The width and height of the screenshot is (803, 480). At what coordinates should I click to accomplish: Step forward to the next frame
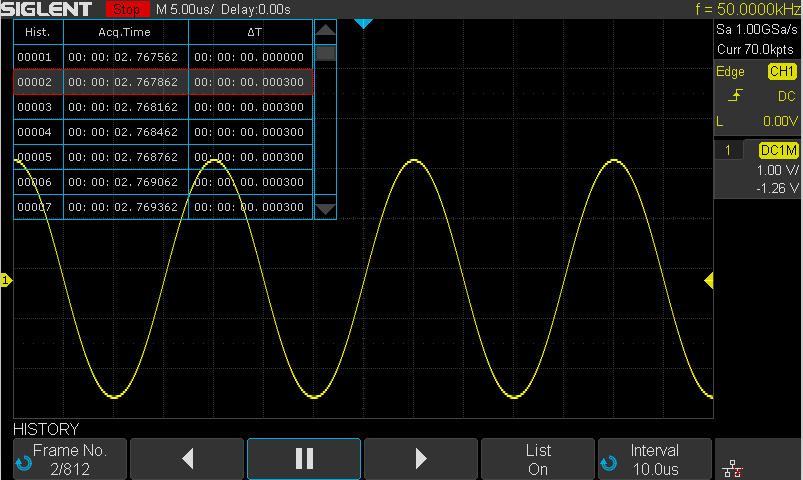tap(421, 458)
